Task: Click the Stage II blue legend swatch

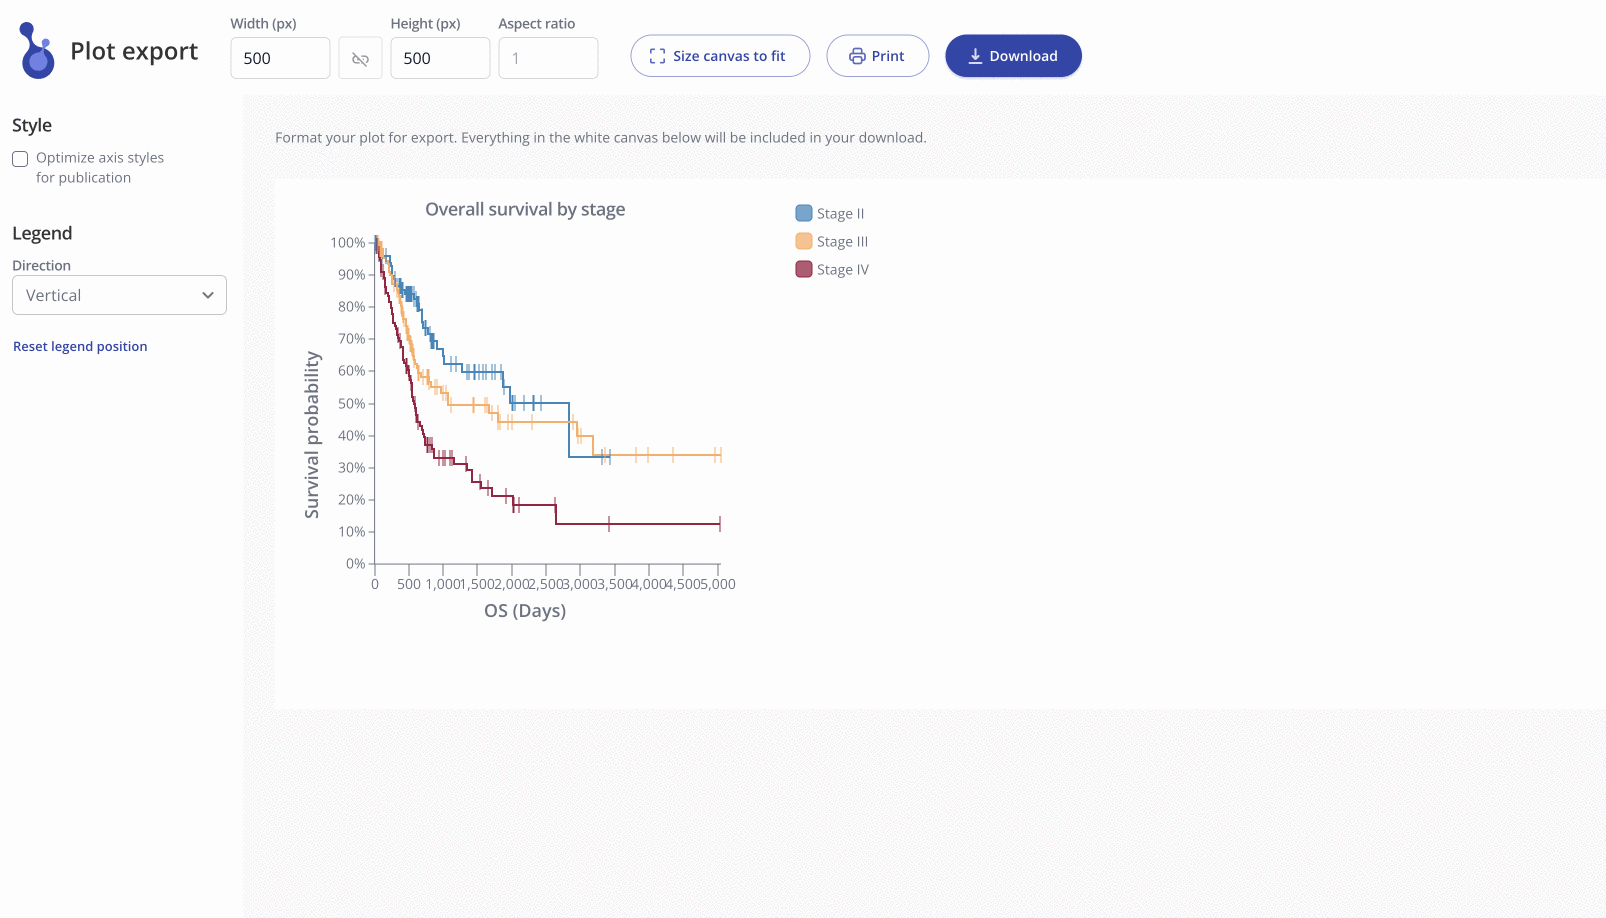Action: [804, 213]
